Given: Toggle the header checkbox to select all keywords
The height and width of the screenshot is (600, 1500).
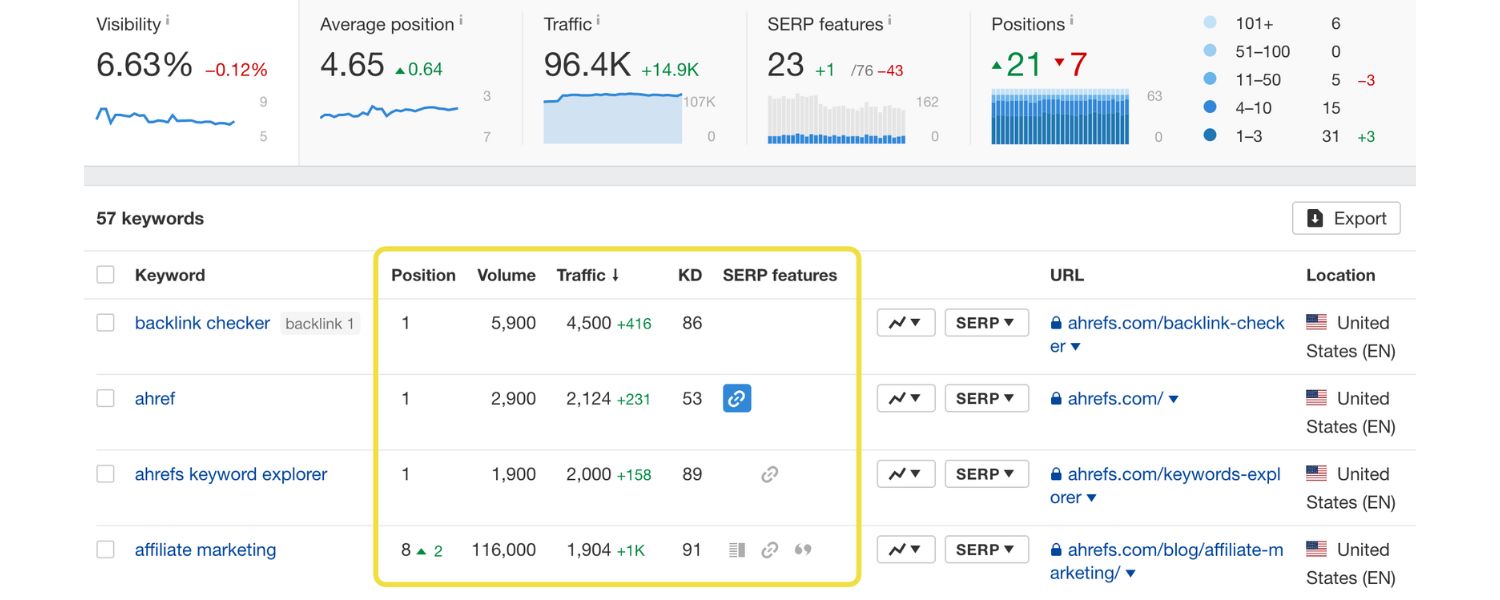Looking at the screenshot, I should pos(105,274).
